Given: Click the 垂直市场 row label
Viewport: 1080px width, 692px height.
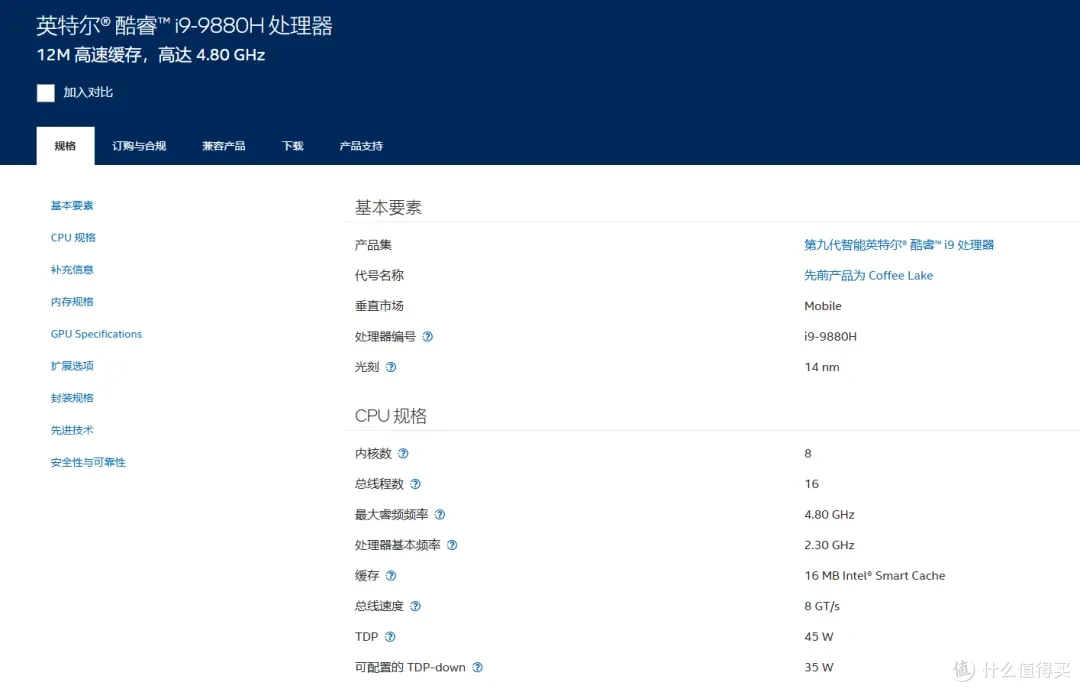Looking at the screenshot, I should 379,306.
